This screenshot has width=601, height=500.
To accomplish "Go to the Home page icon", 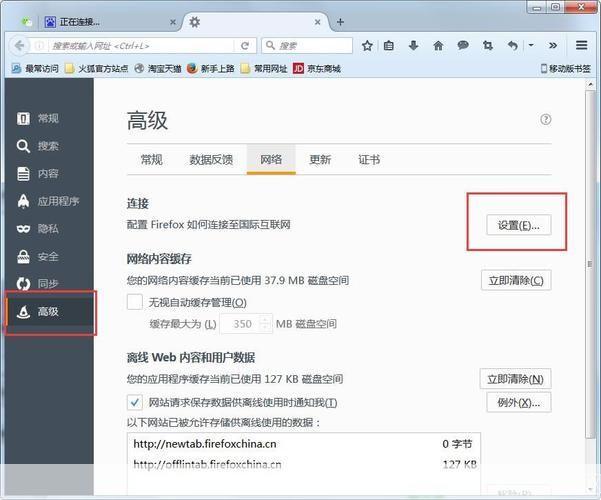I will (438, 46).
